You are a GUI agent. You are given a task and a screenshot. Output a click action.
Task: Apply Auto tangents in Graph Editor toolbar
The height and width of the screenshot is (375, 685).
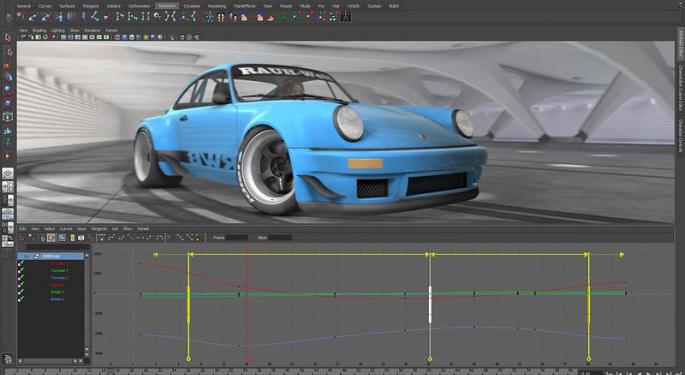click(x=101, y=238)
